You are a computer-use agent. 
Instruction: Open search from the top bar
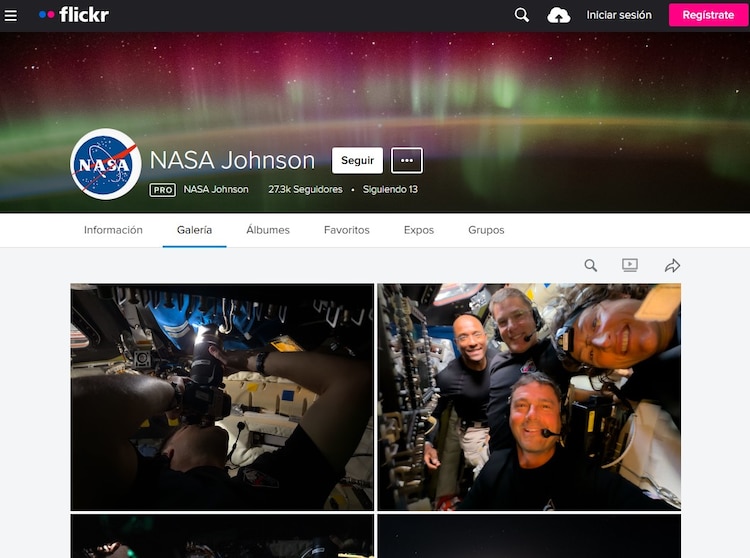click(x=521, y=15)
